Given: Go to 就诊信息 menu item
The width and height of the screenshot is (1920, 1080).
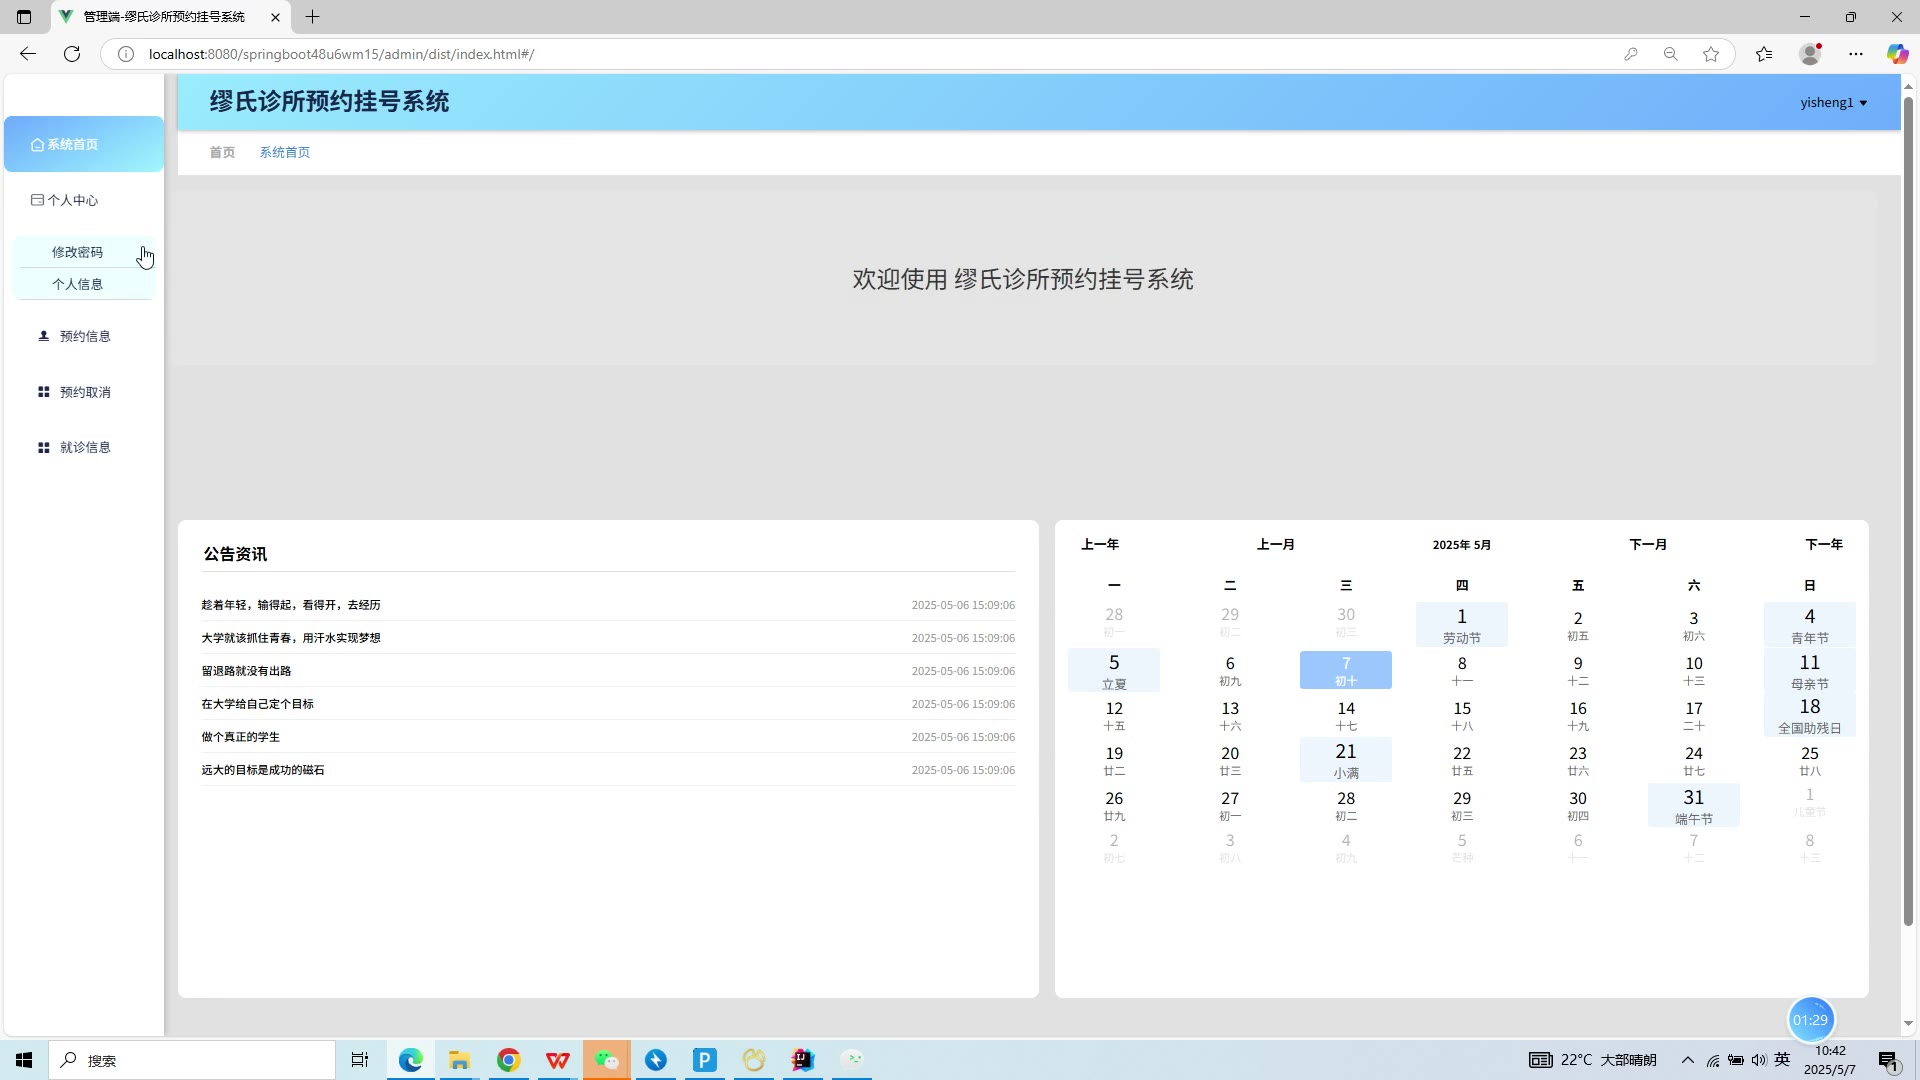Looking at the screenshot, I should point(84,447).
